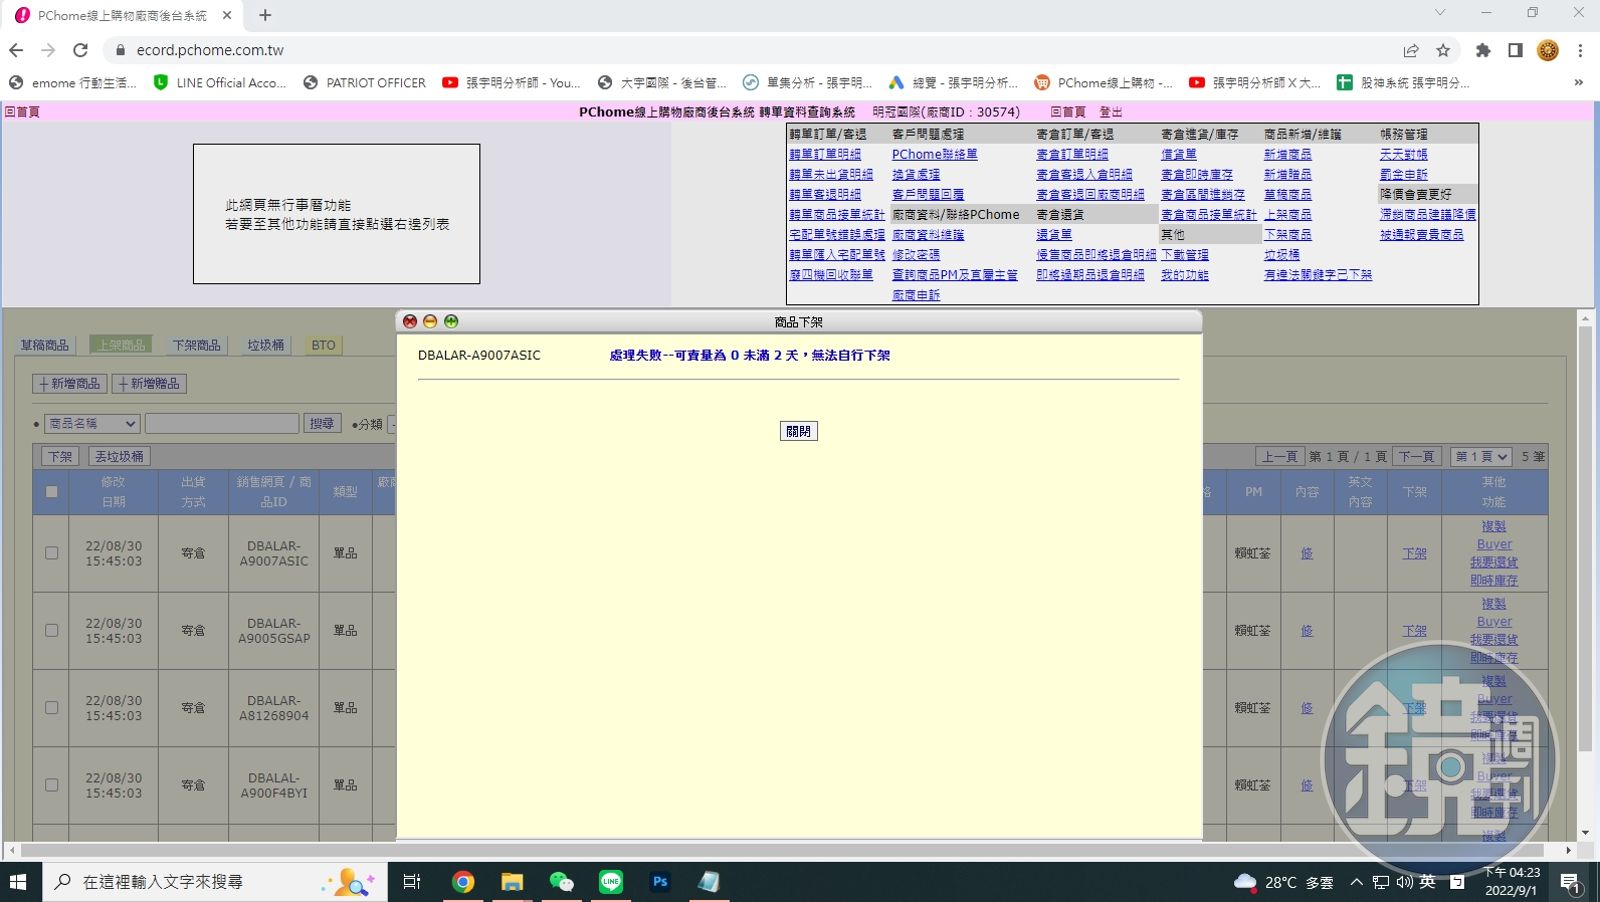This screenshot has width=1600, height=902.
Task: Open browser extensions puzzle icon
Action: (1483, 50)
